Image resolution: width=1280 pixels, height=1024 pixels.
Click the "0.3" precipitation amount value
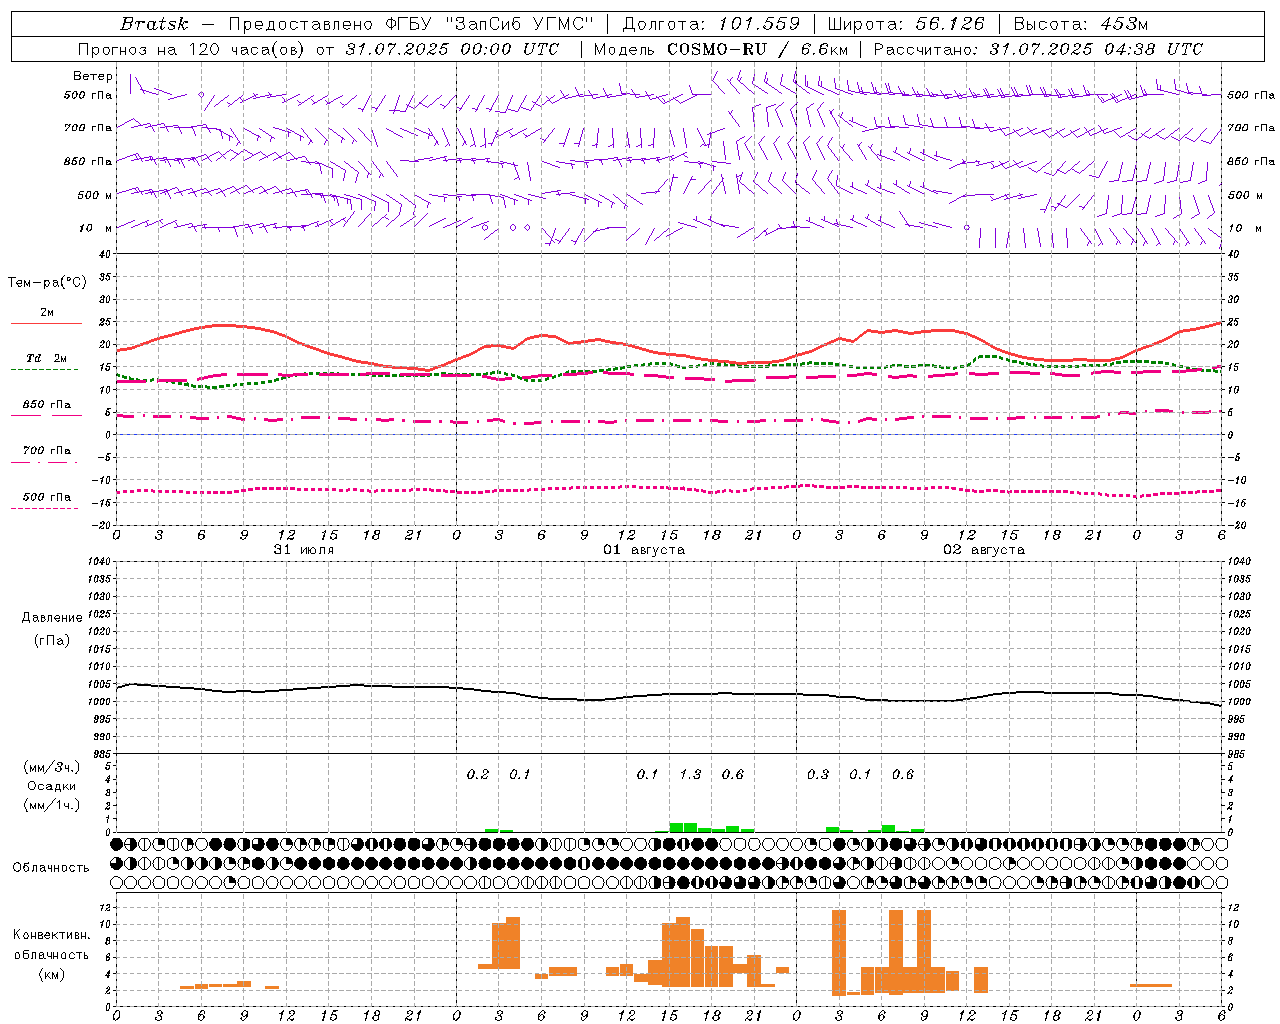coord(818,774)
